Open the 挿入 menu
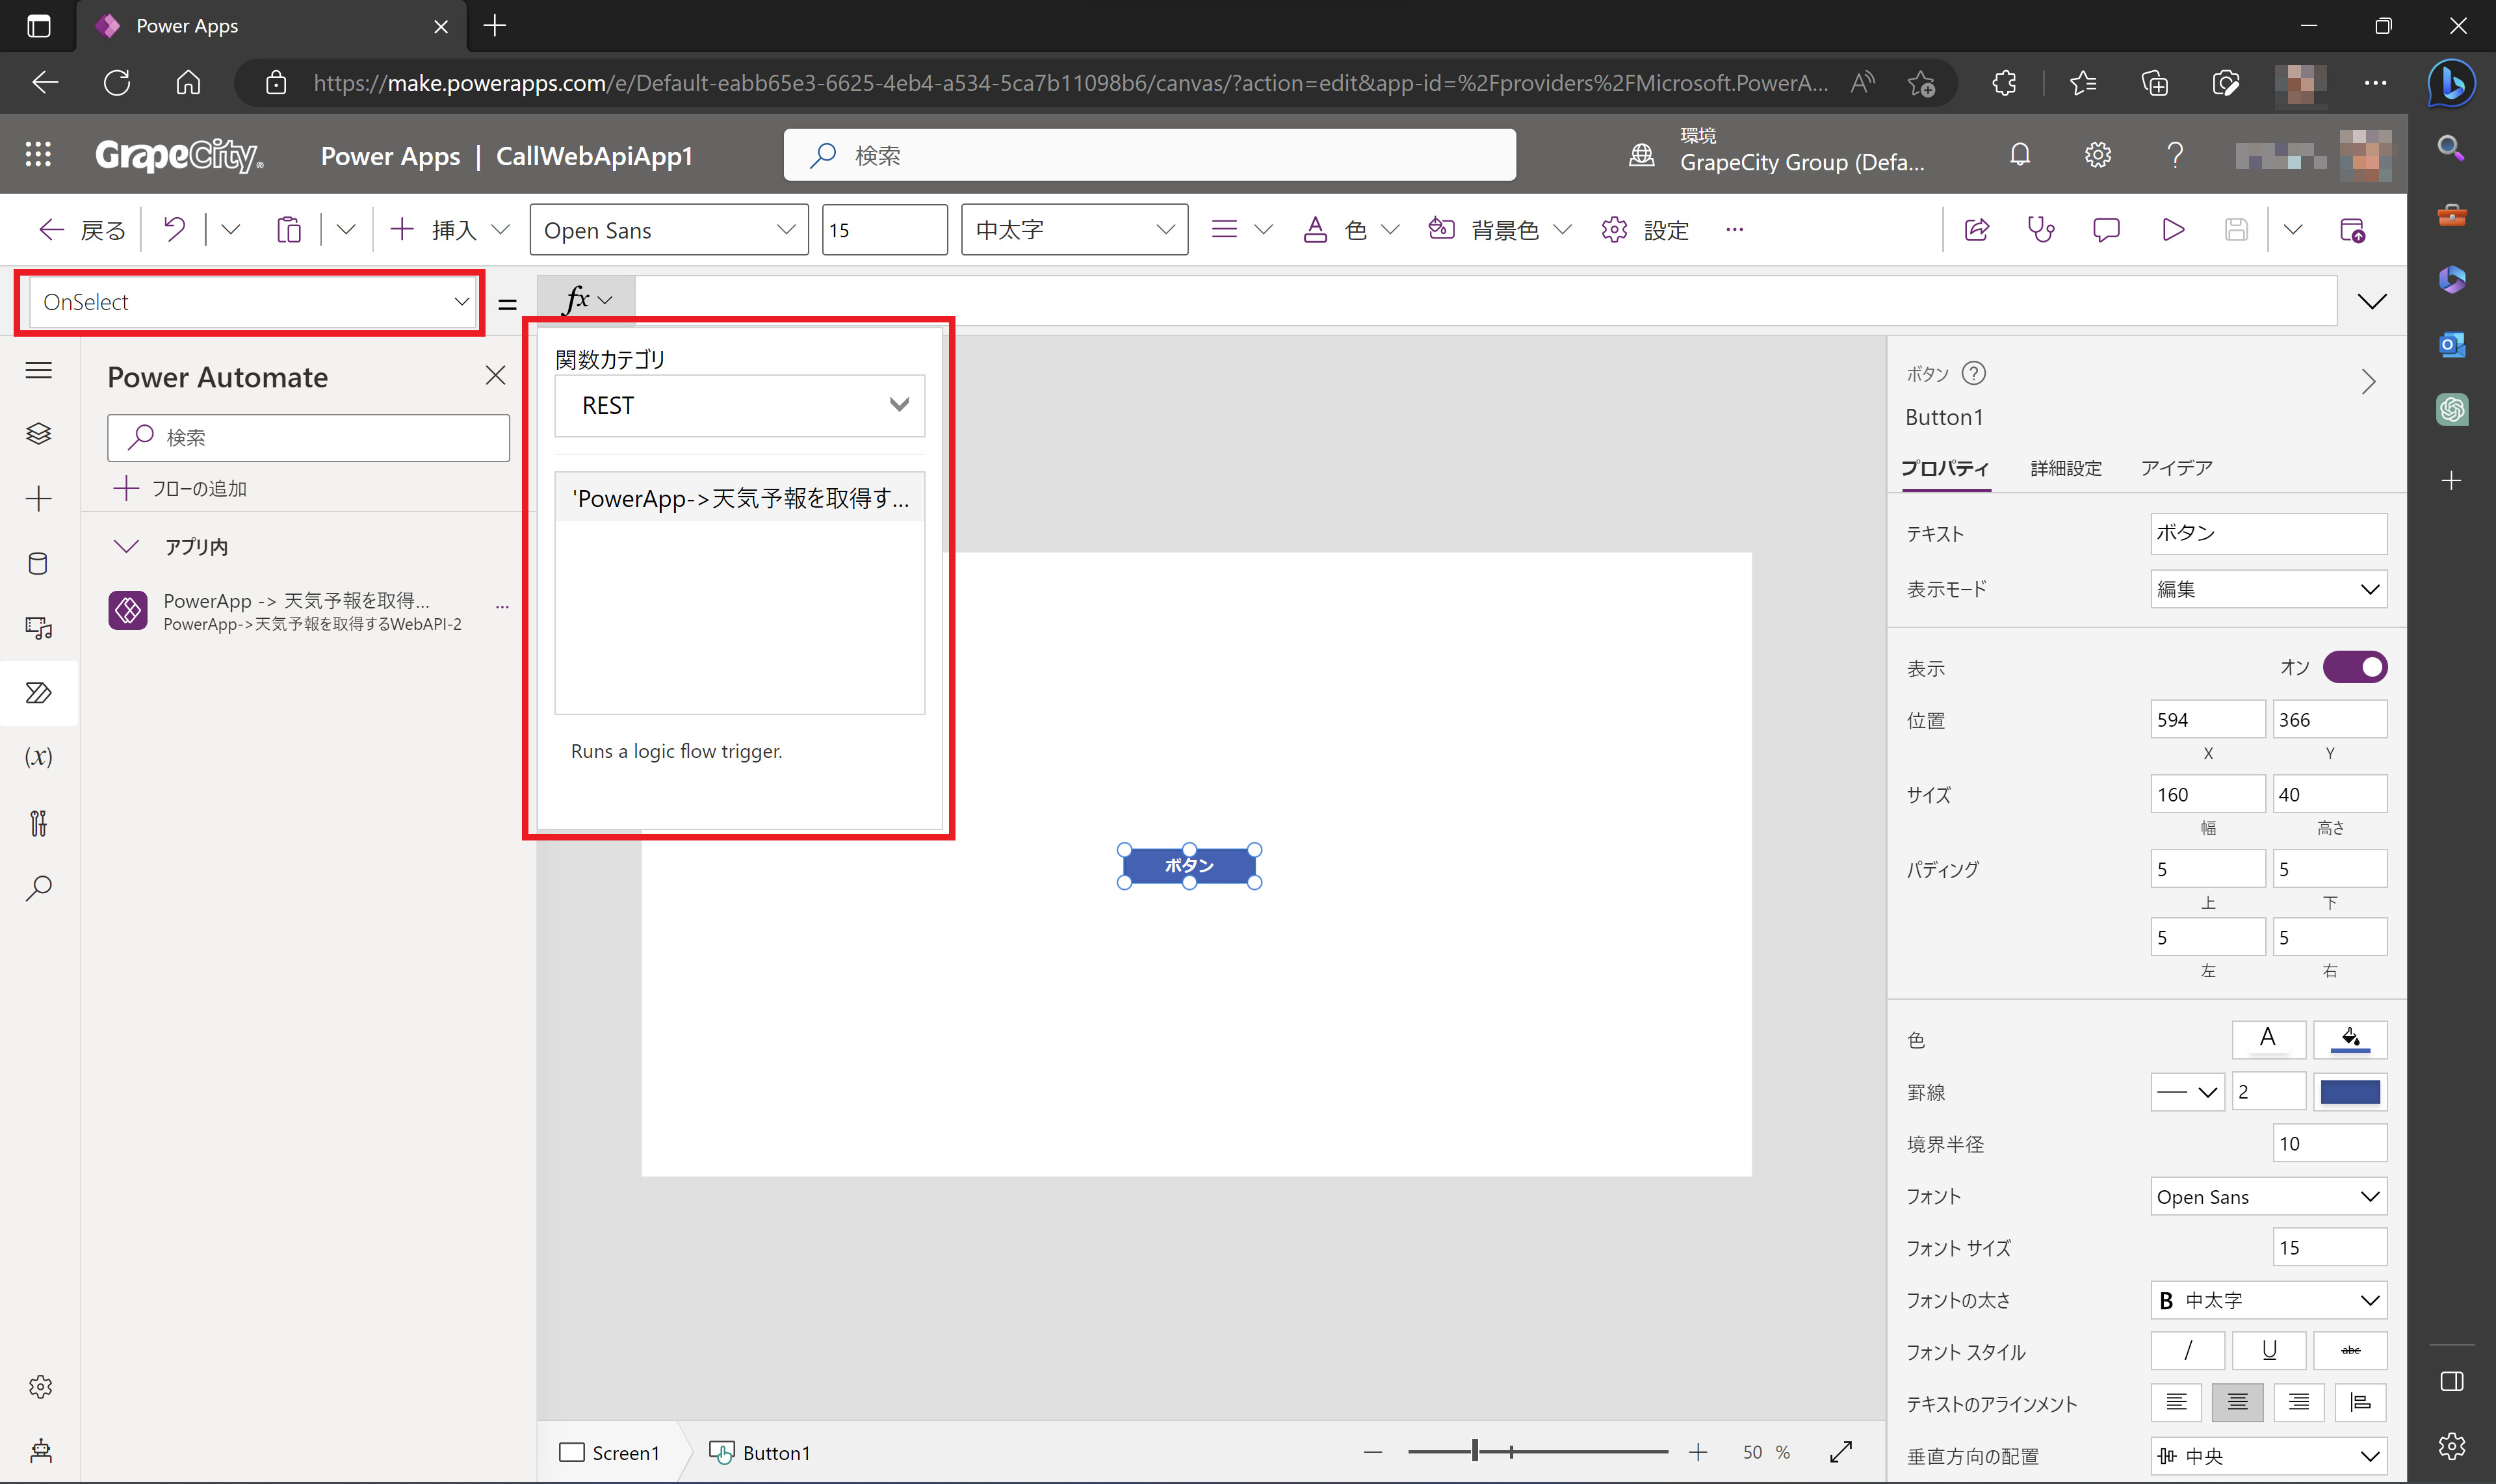The image size is (2496, 1484). [450, 230]
